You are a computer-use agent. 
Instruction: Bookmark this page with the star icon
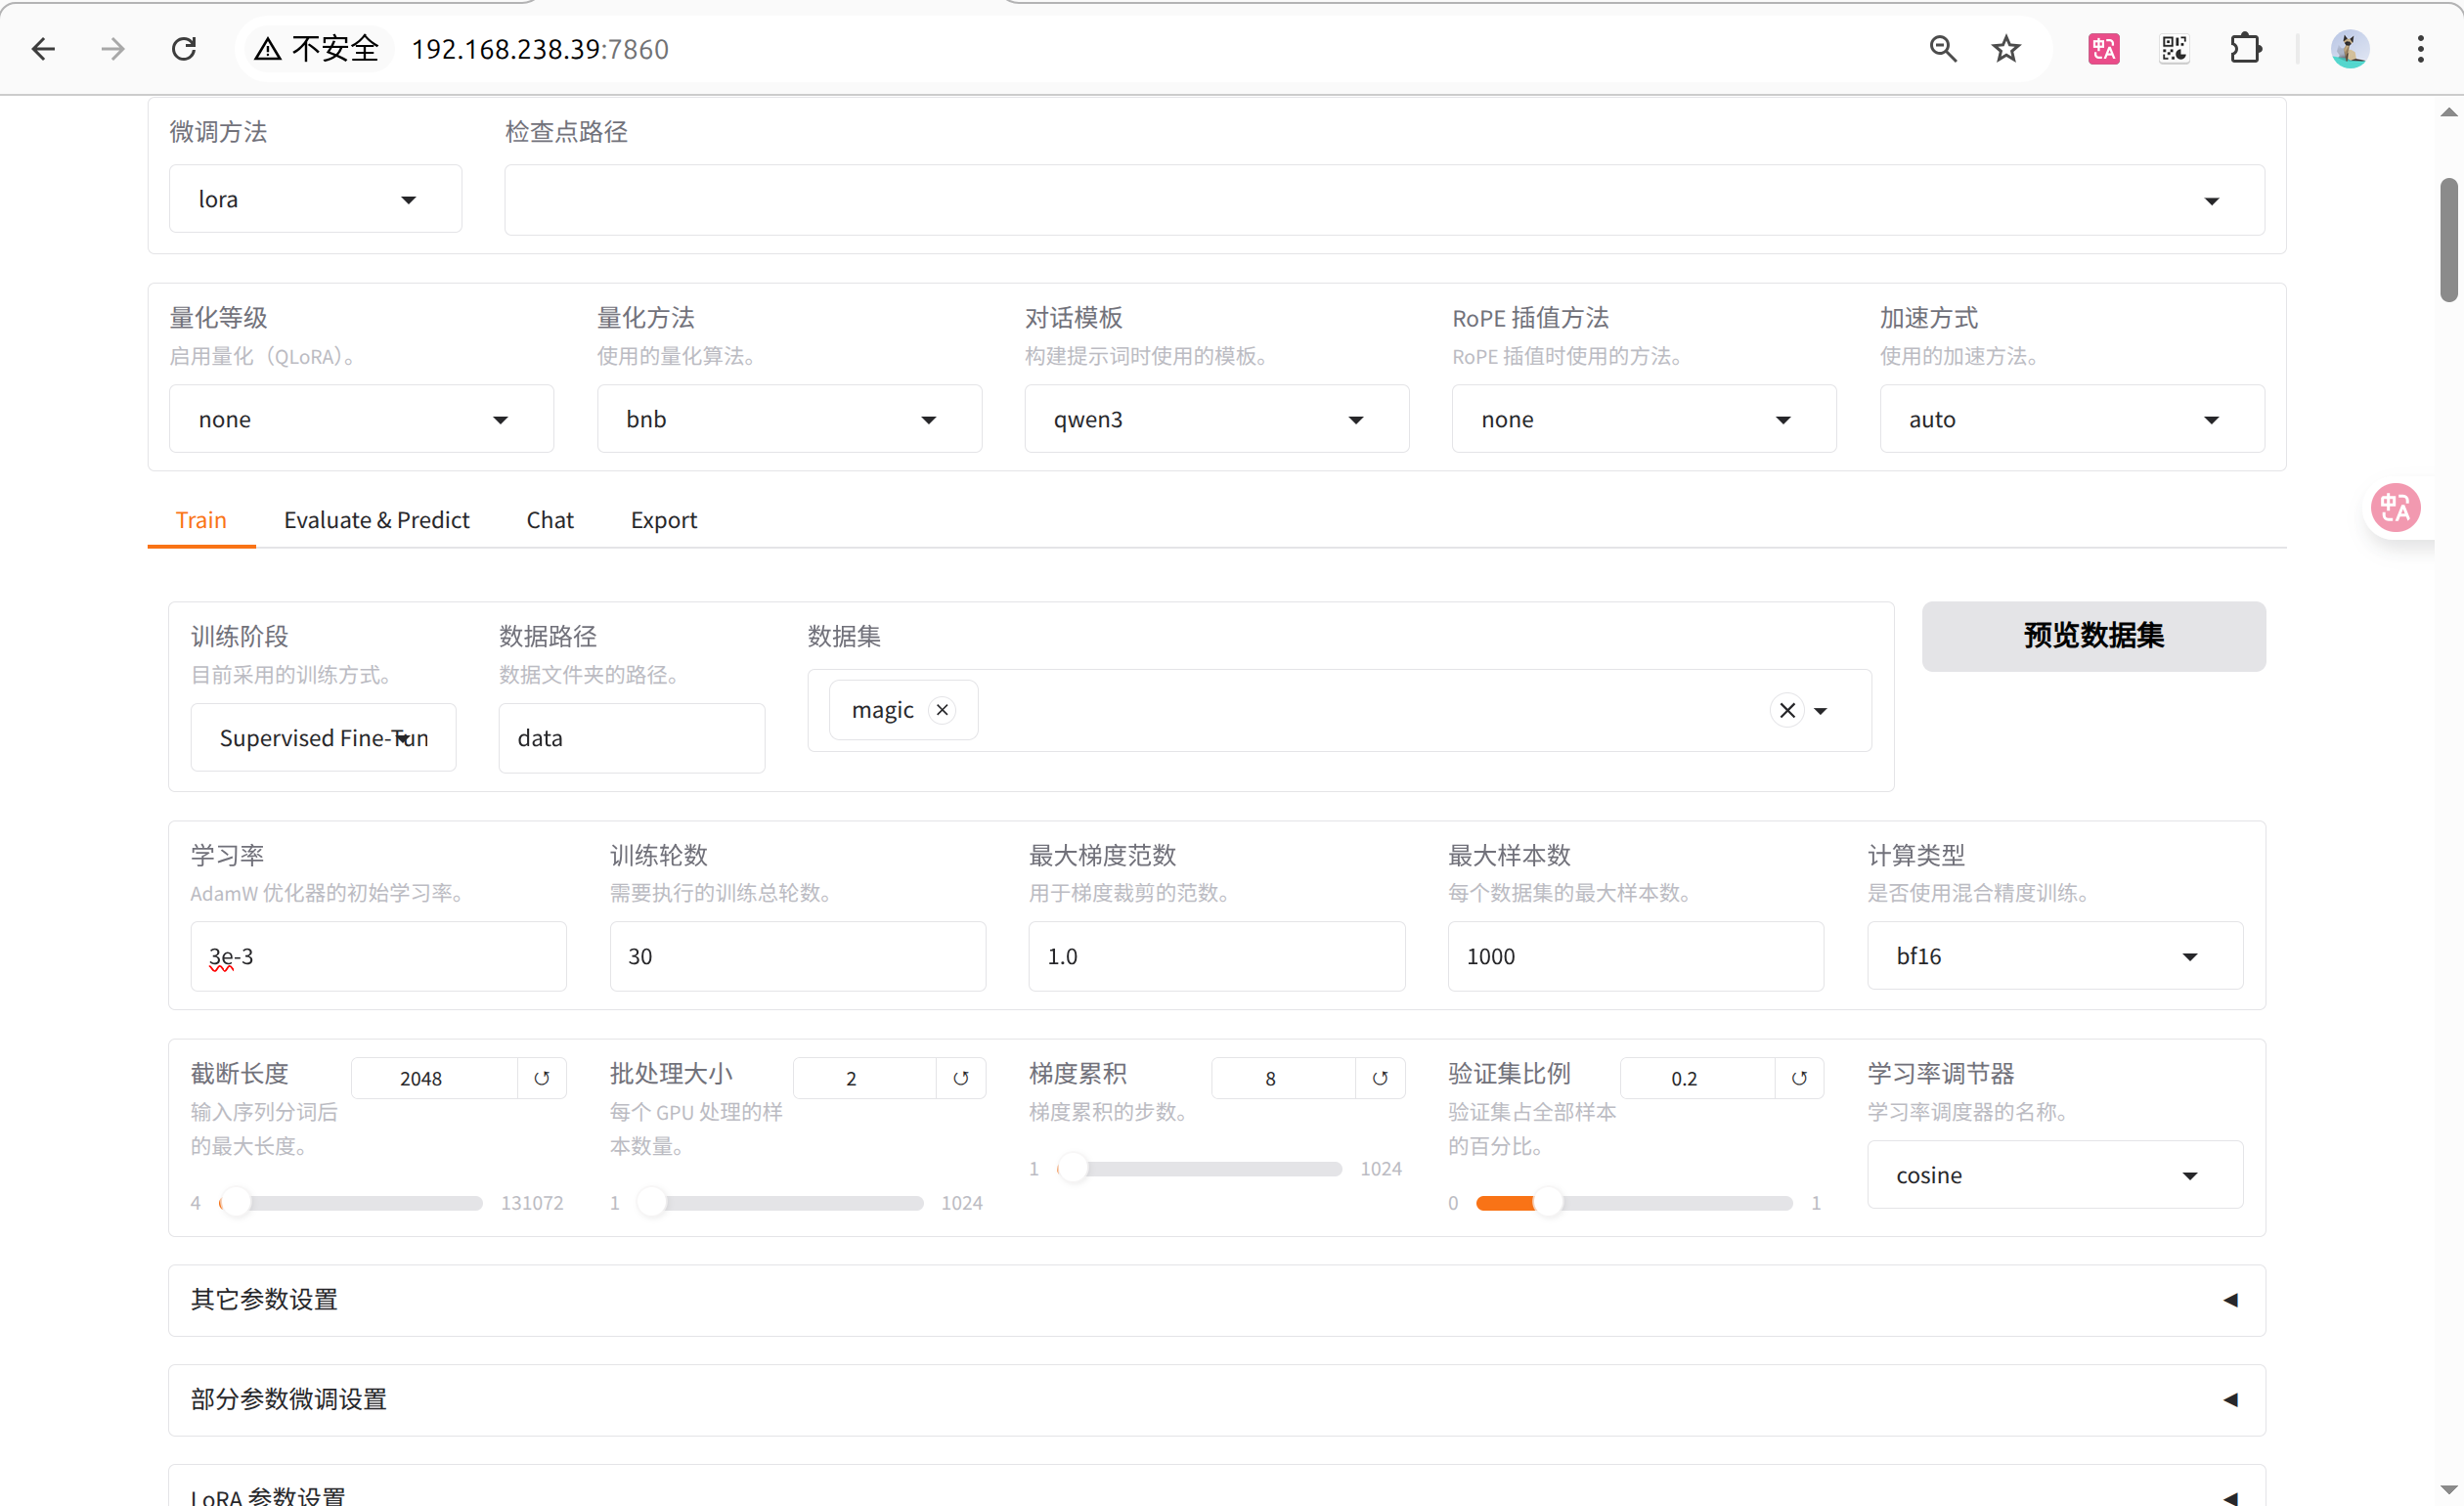click(x=2006, y=48)
